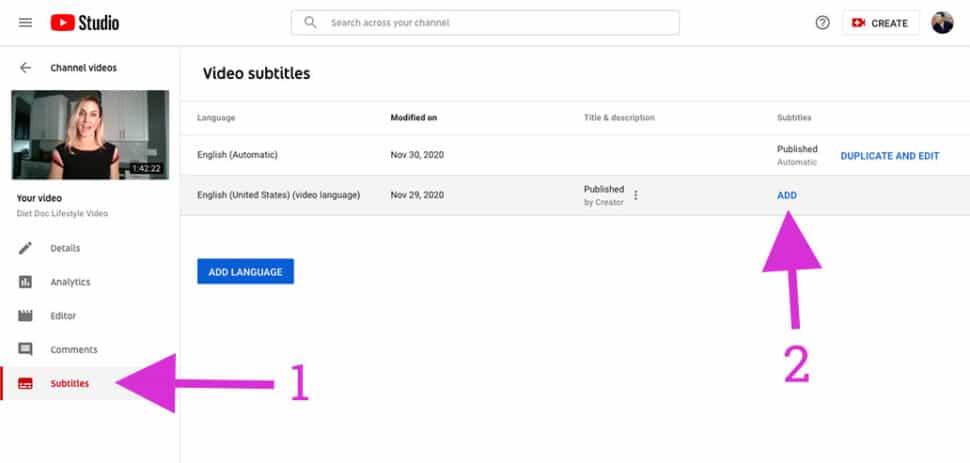Click the Comments speech bubble icon
This screenshot has width=970, height=463.
point(25,350)
